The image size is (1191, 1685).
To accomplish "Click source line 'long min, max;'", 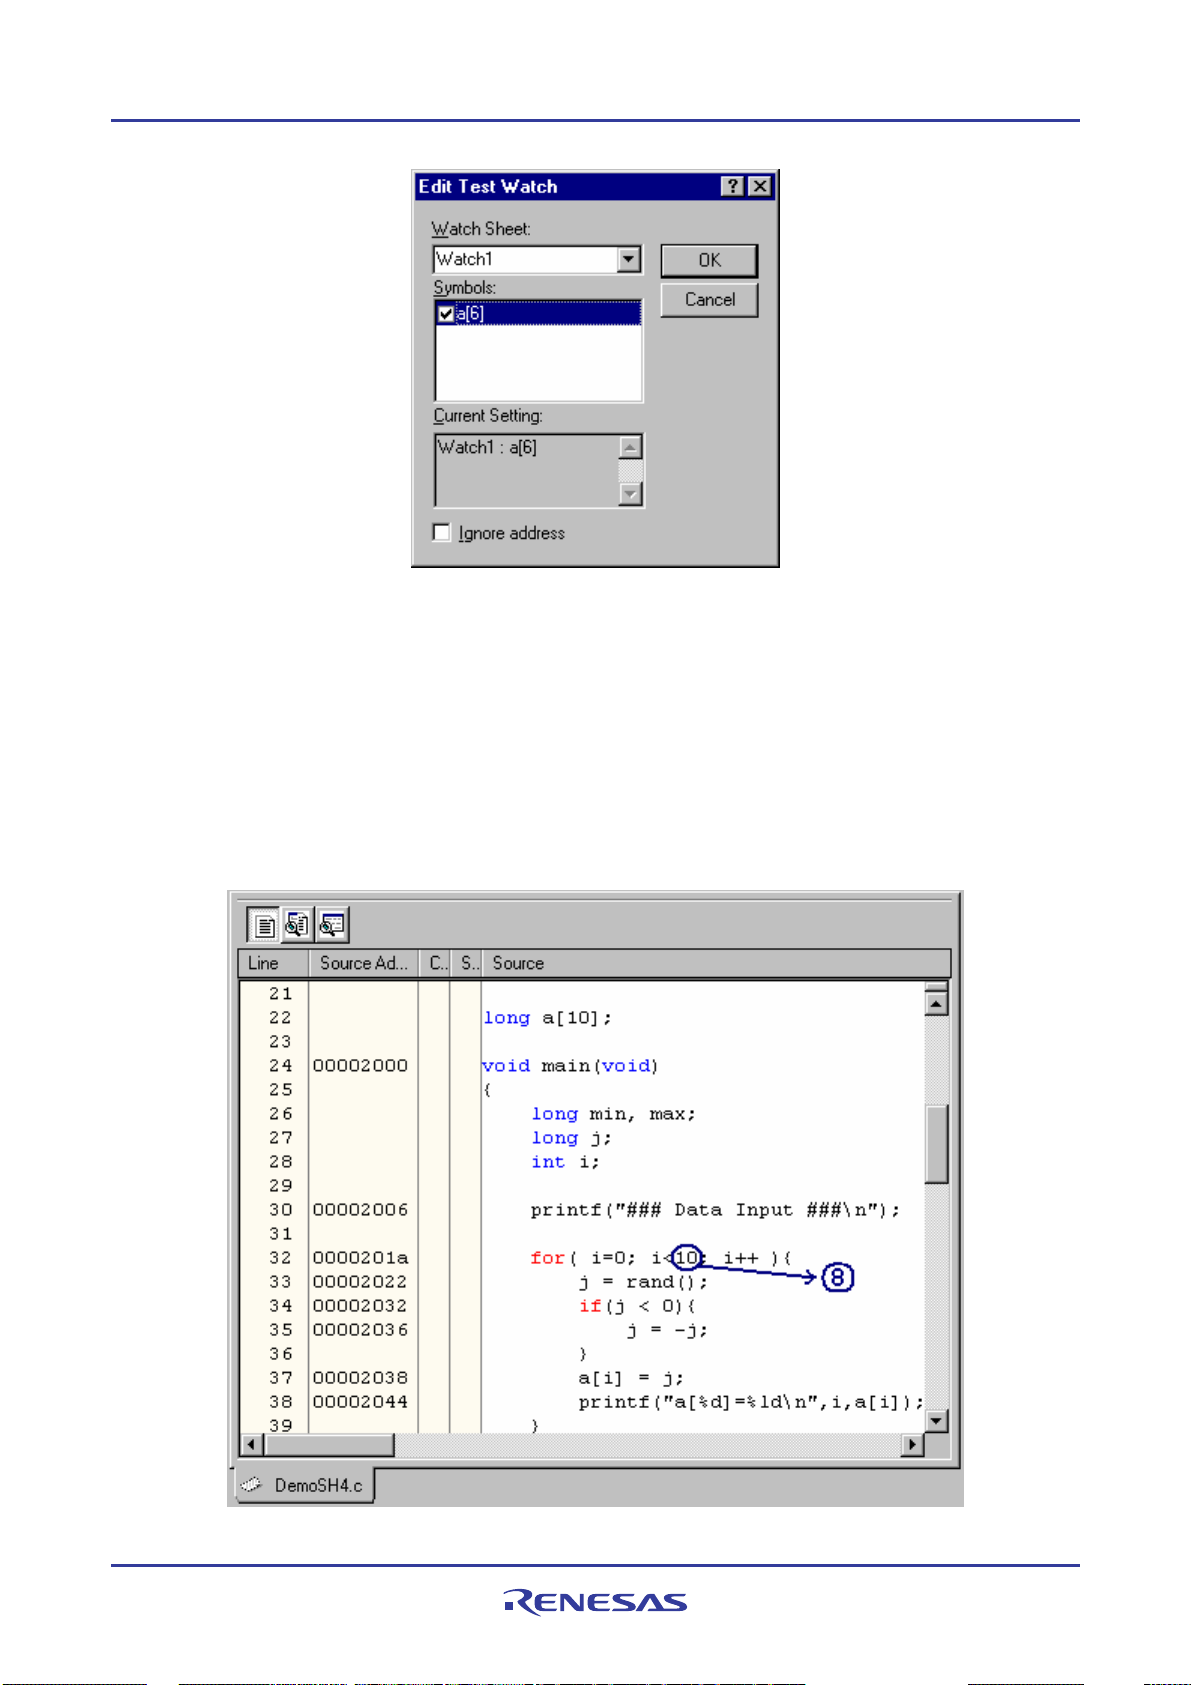I will point(613,1114).
